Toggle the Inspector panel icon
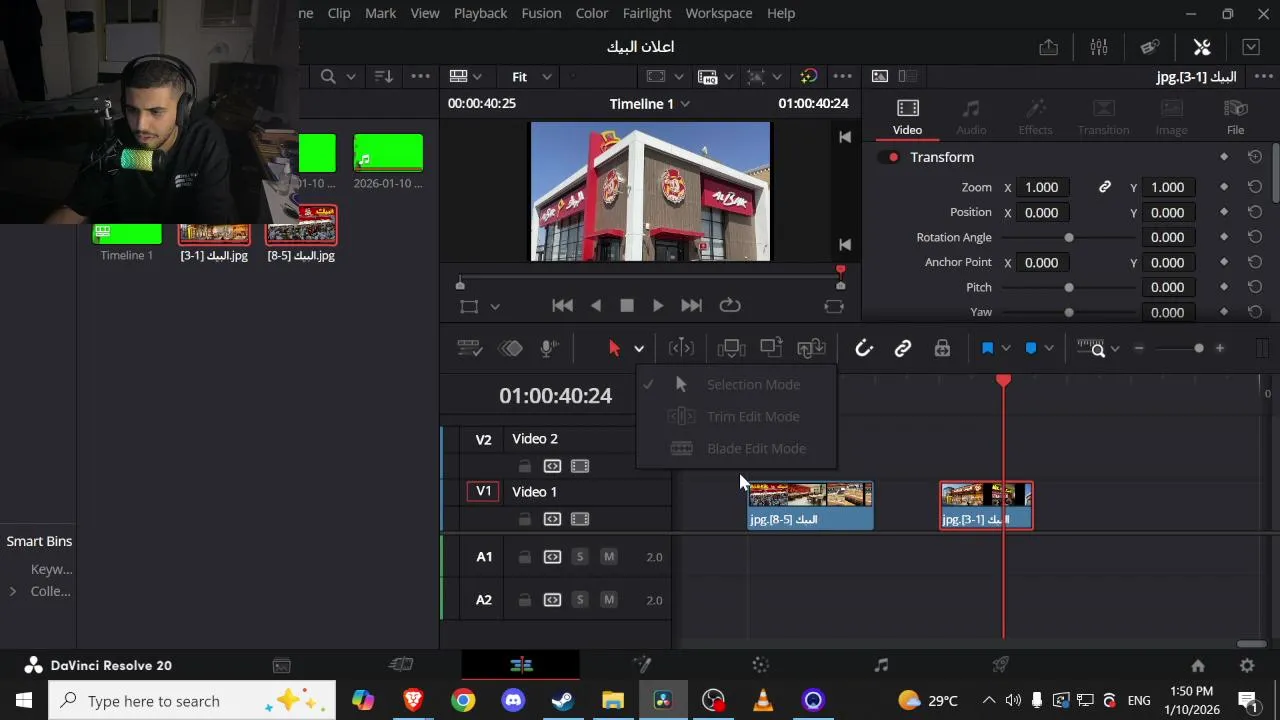This screenshot has height=720, width=1280. click(1202, 47)
